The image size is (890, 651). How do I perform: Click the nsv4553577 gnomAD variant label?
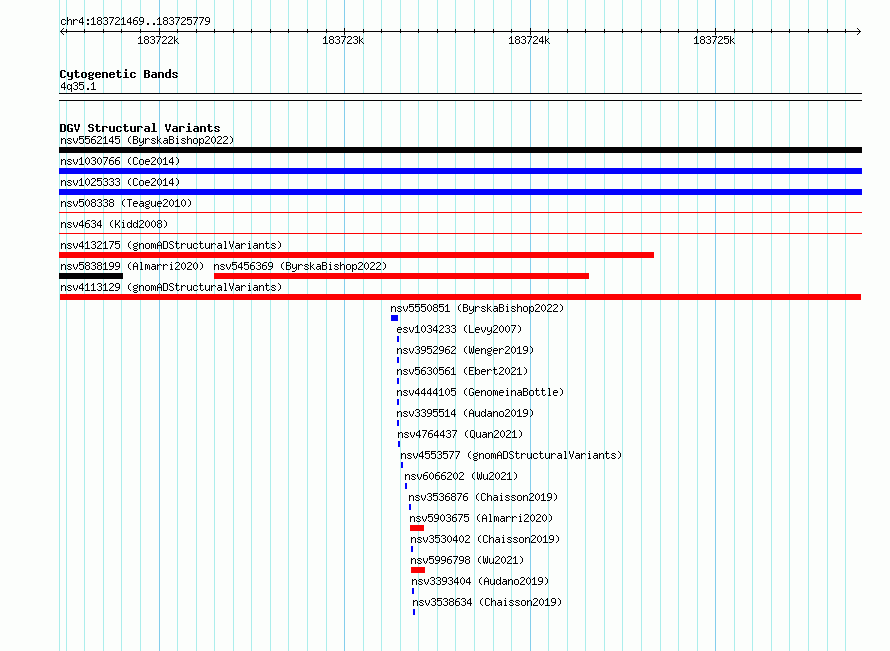coord(511,455)
